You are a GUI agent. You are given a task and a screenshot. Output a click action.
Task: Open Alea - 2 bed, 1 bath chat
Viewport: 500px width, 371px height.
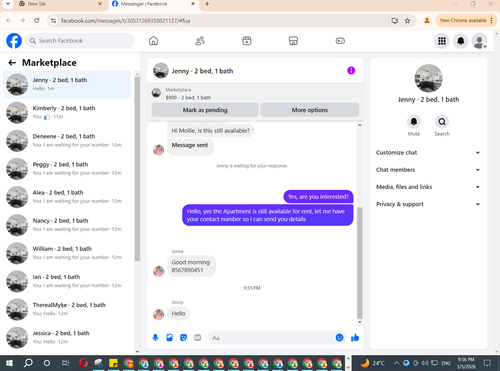tap(67, 197)
